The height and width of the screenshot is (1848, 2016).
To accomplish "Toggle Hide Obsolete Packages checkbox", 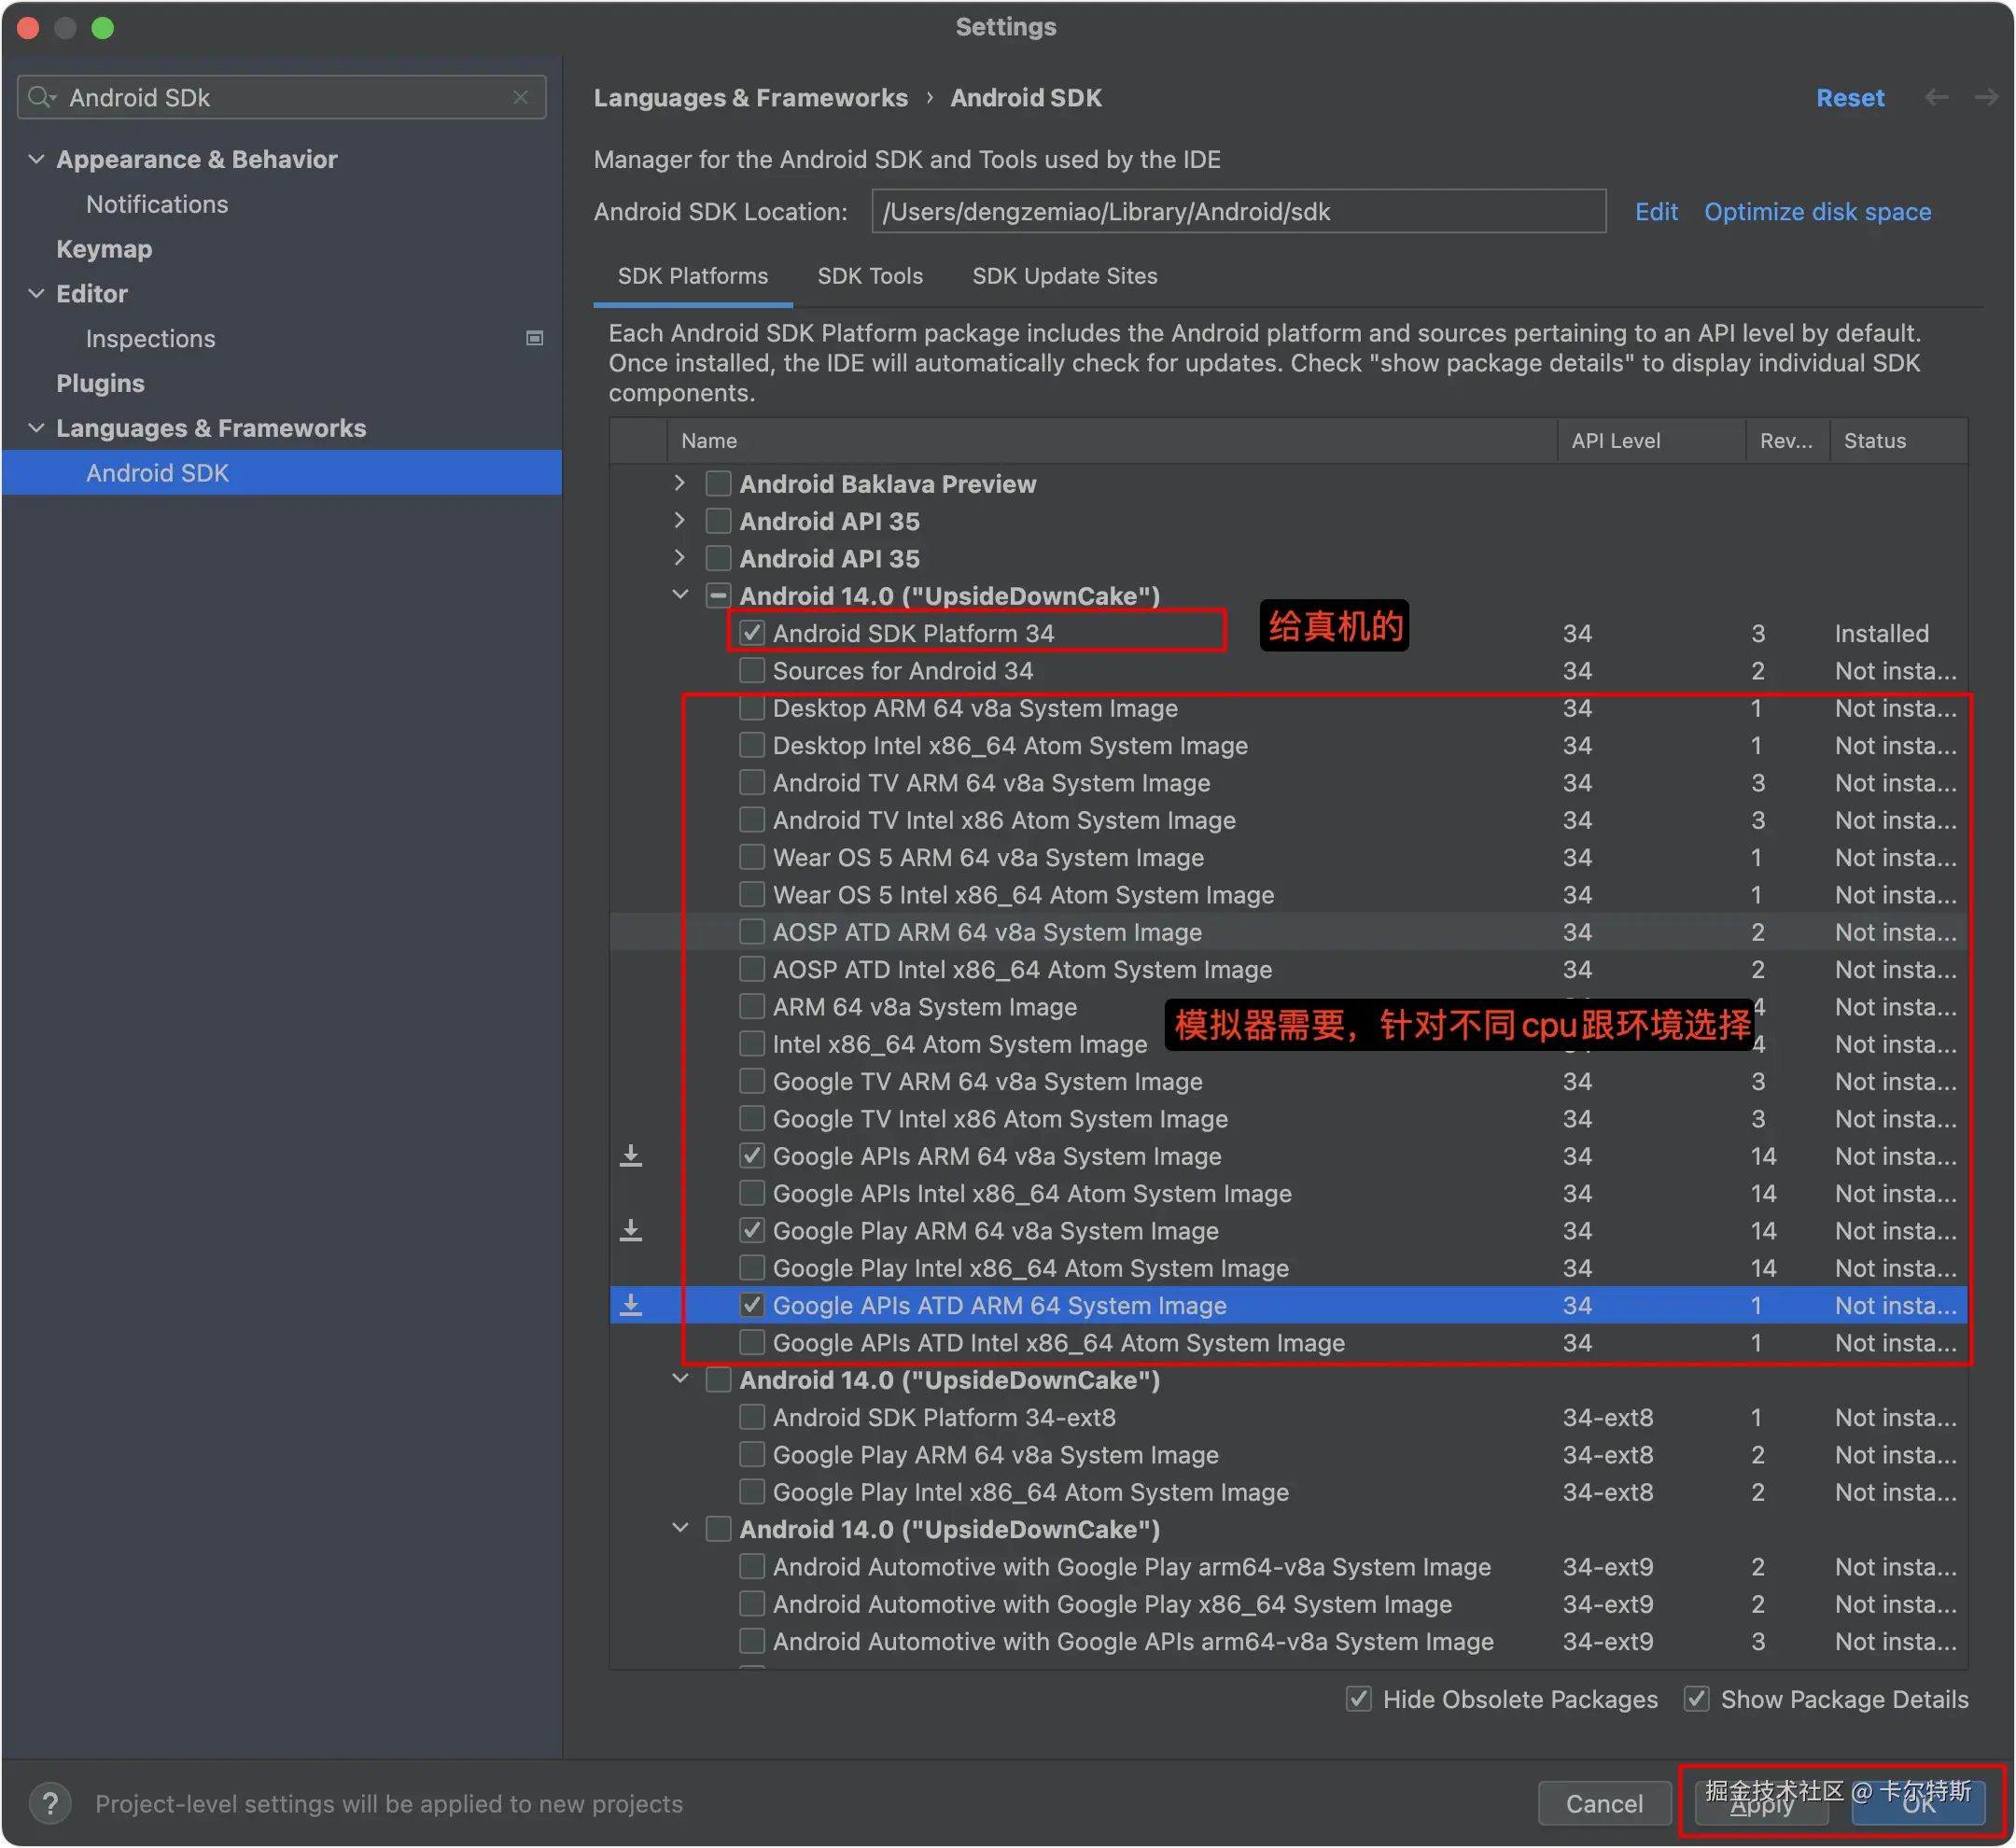I will (1358, 1698).
